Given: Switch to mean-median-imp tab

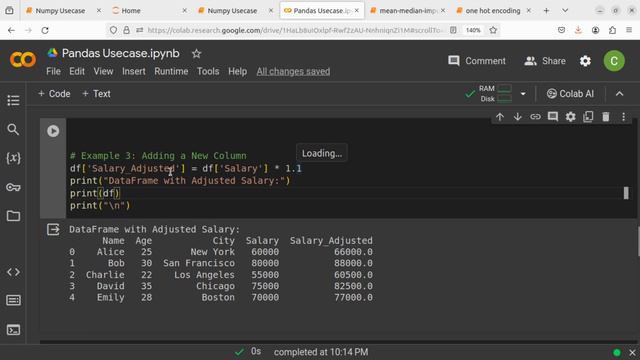Looking at the screenshot, I should point(408,11).
